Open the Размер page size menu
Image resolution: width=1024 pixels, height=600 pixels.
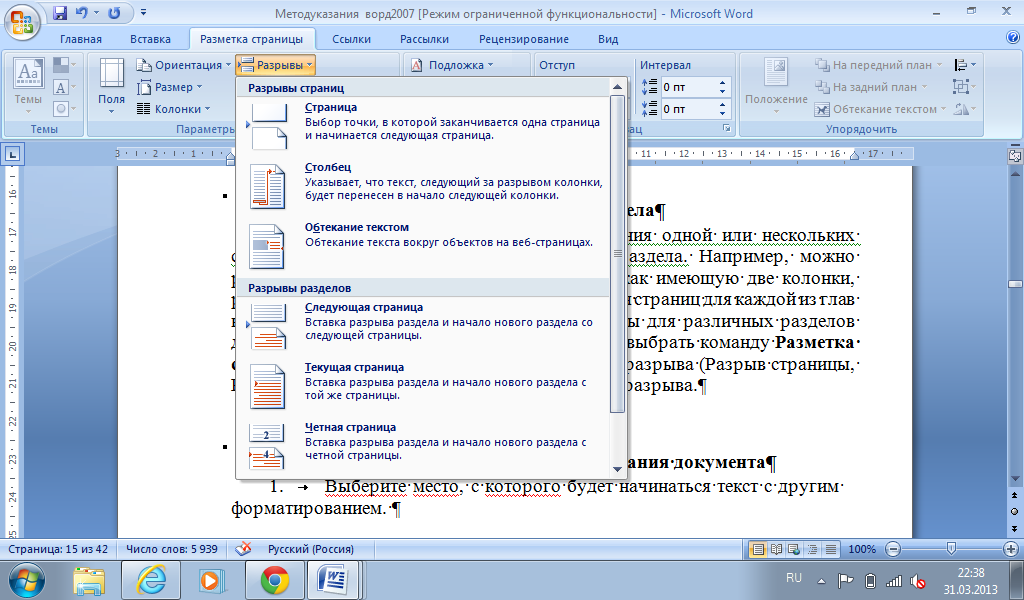click(169, 87)
